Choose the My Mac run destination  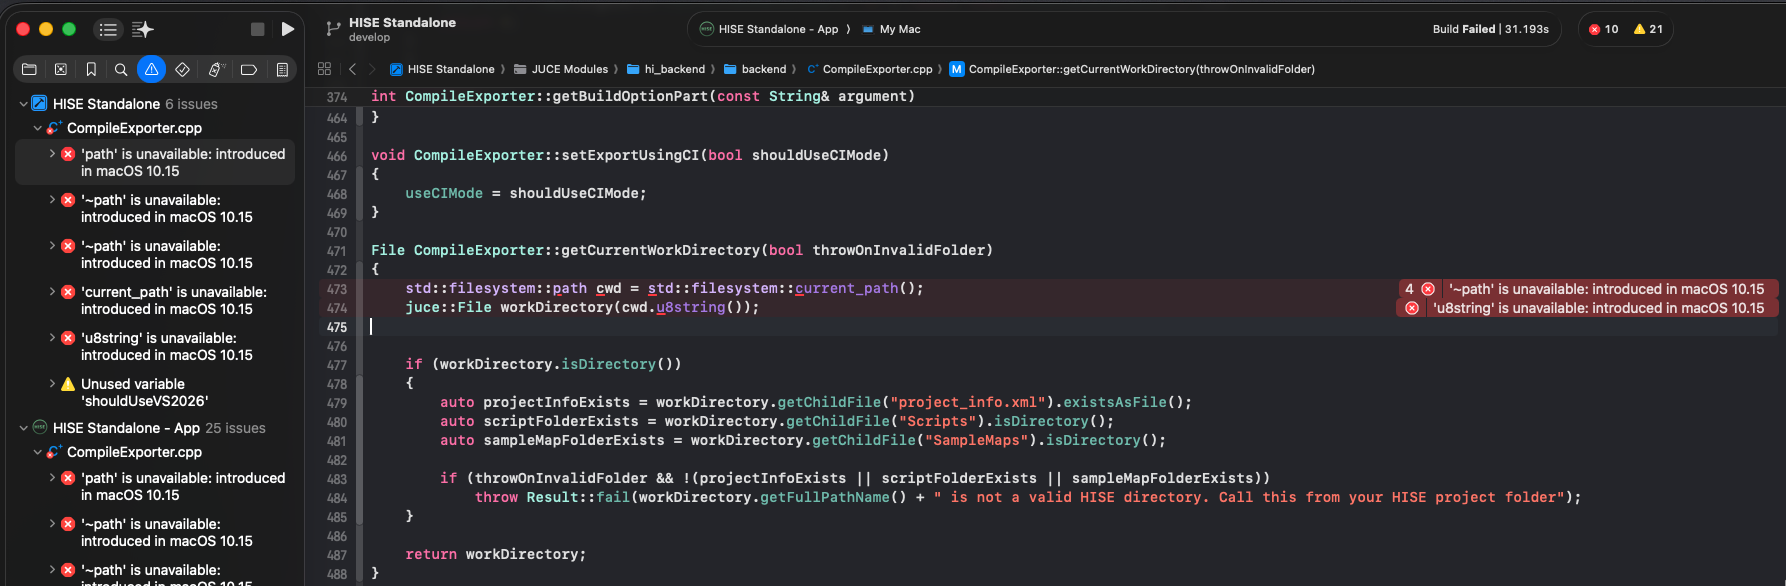point(891,29)
